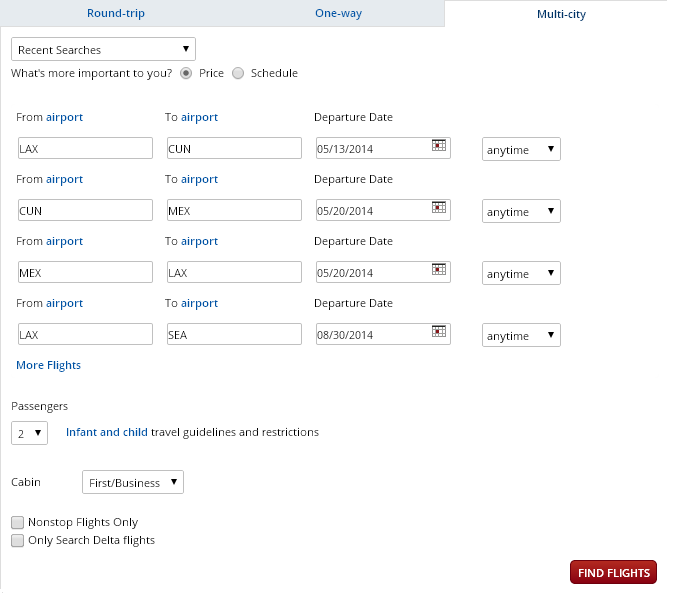
Task: Check Only Search Delta flights
Action: click(x=18, y=540)
